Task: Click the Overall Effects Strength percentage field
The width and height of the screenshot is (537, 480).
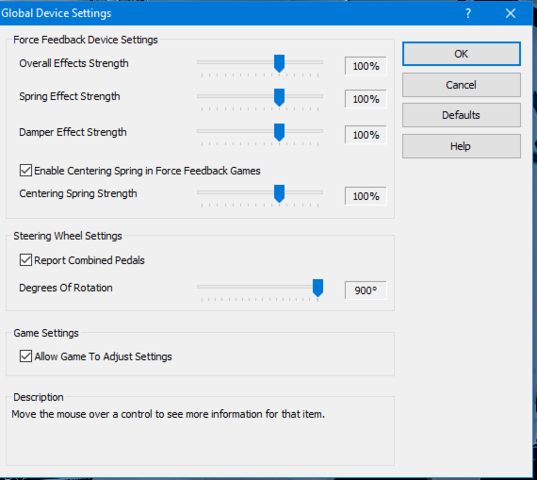Action: click(x=366, y=66)
